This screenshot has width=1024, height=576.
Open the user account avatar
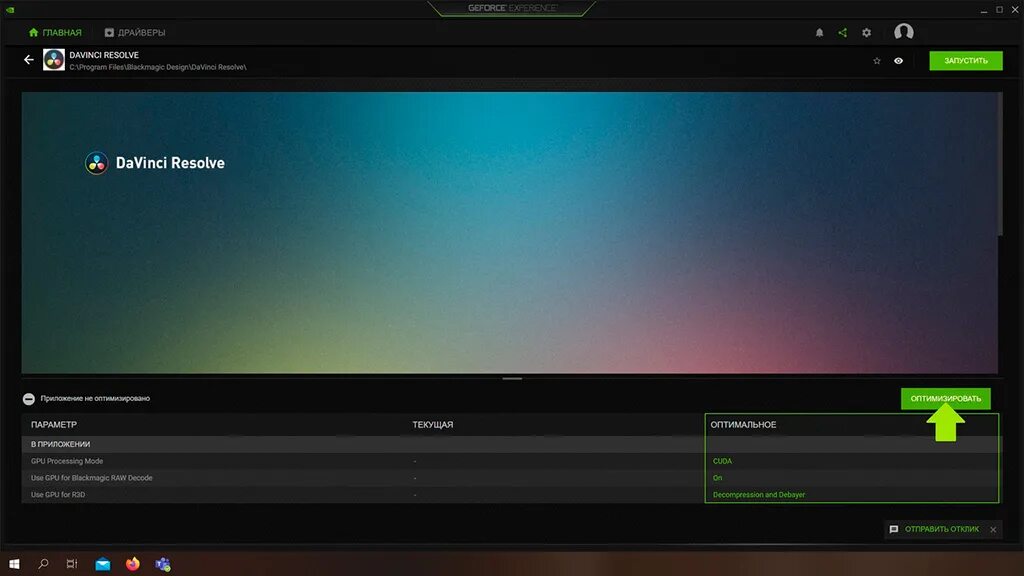click(x=904, y=32)
